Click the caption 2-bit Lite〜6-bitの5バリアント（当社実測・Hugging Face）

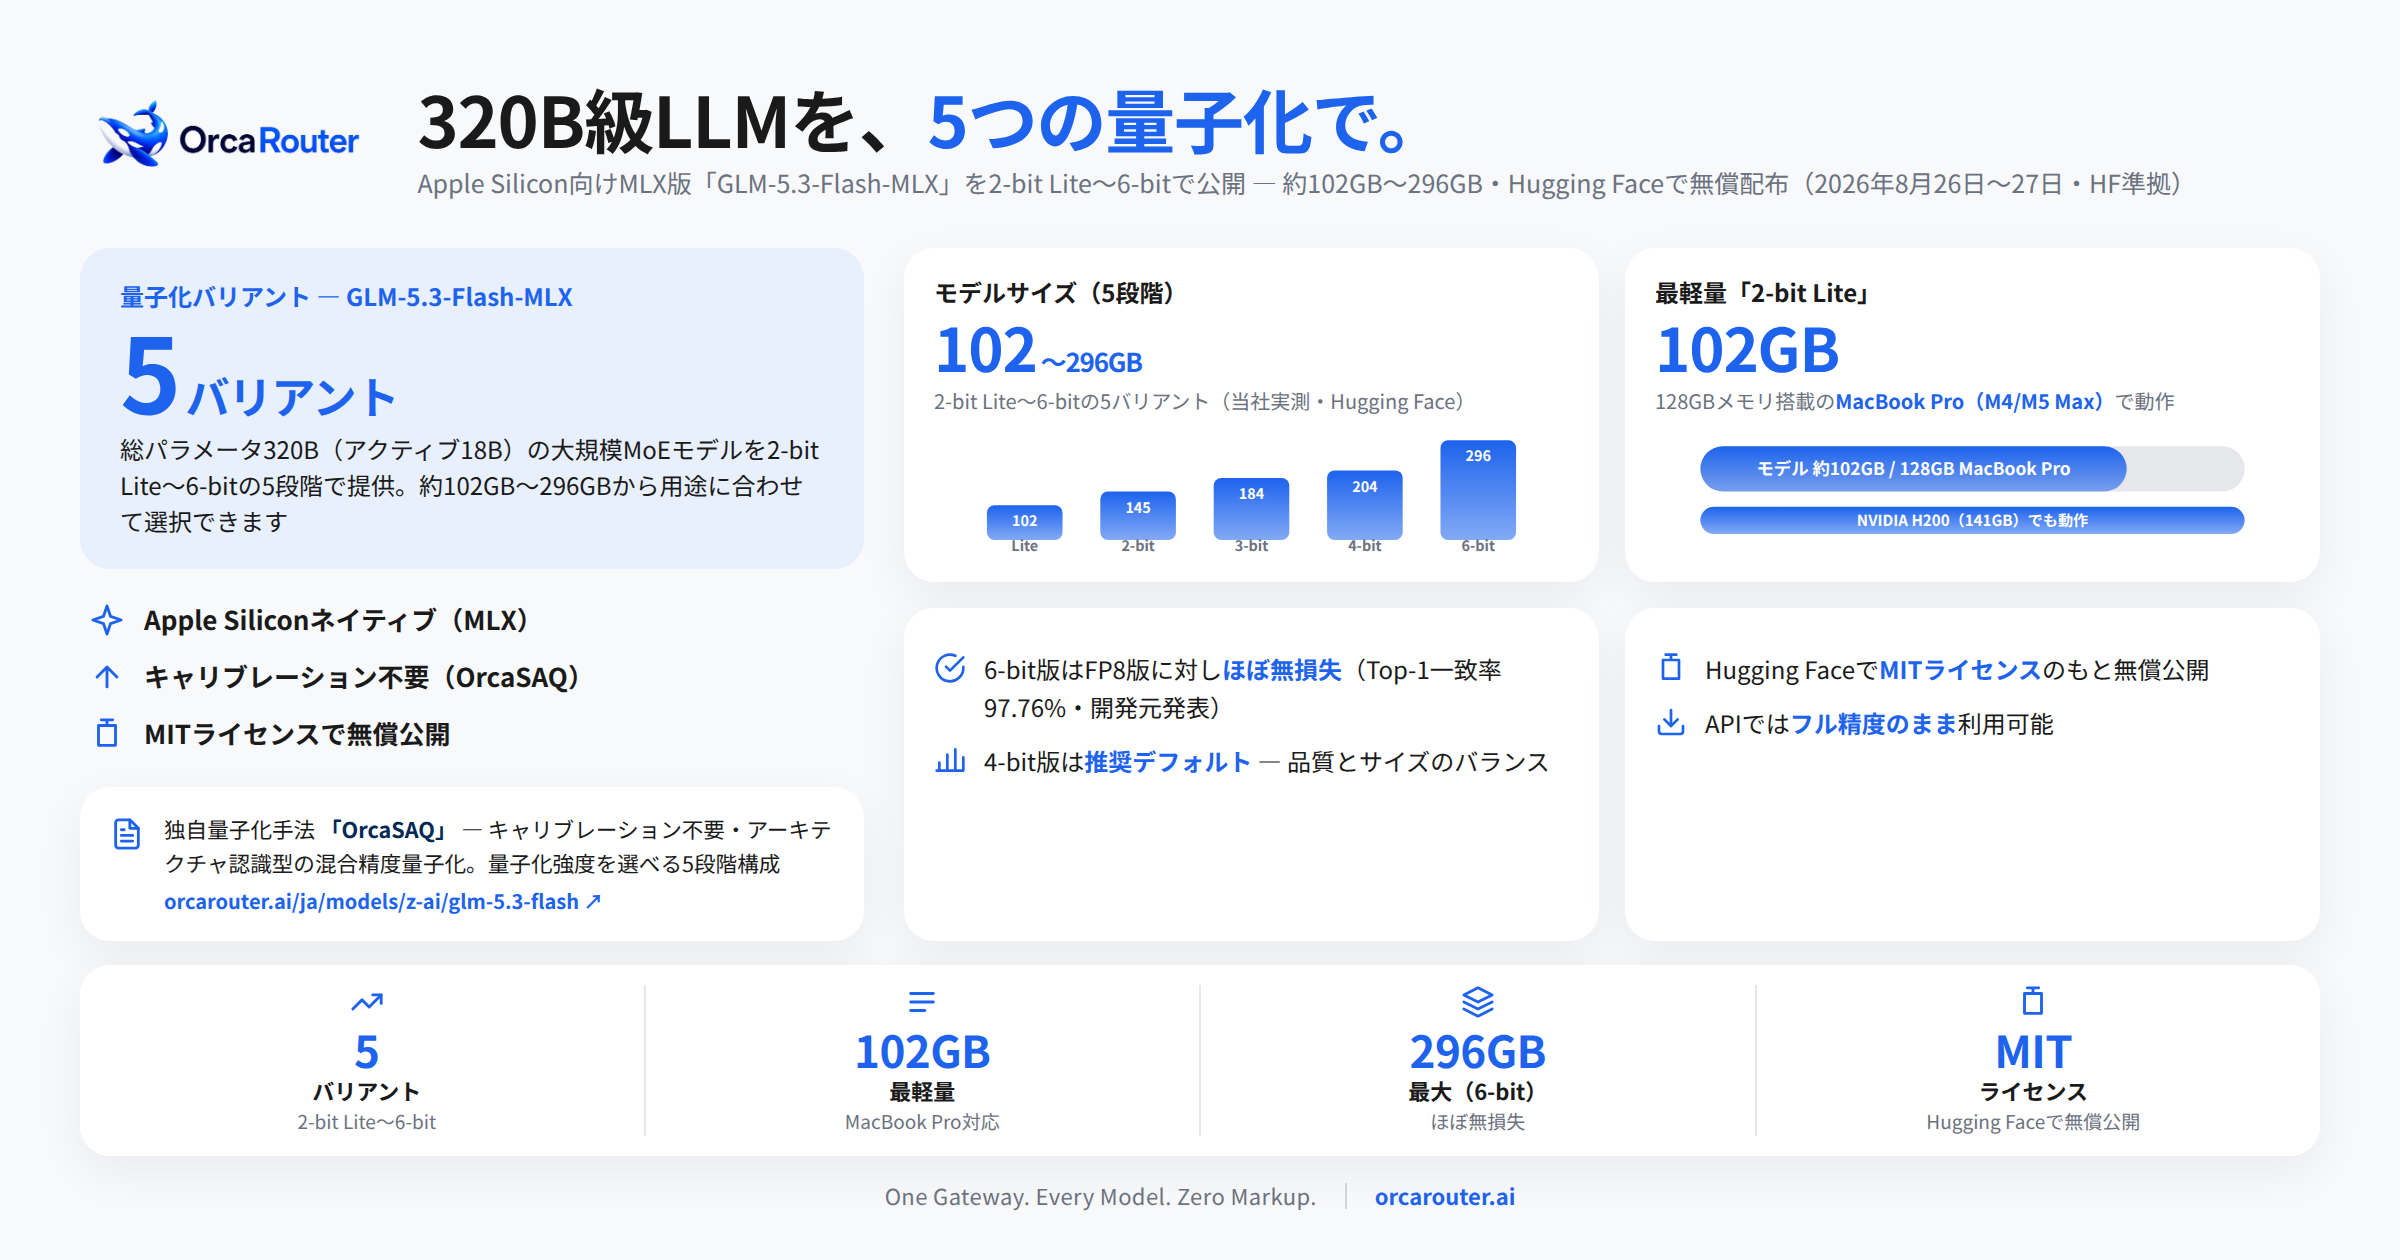click(1198, 402)
